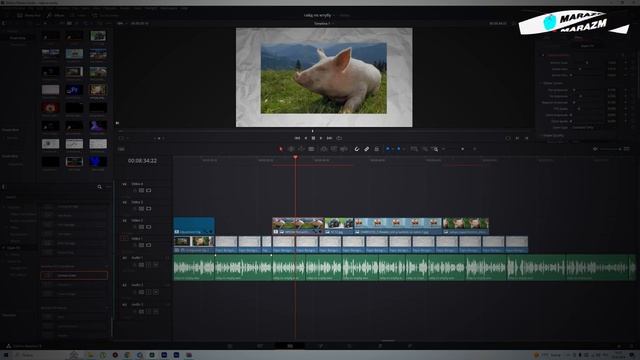640x360 pixels.
Task: Solo the Audio 3 track
Action: coord(149,311)
